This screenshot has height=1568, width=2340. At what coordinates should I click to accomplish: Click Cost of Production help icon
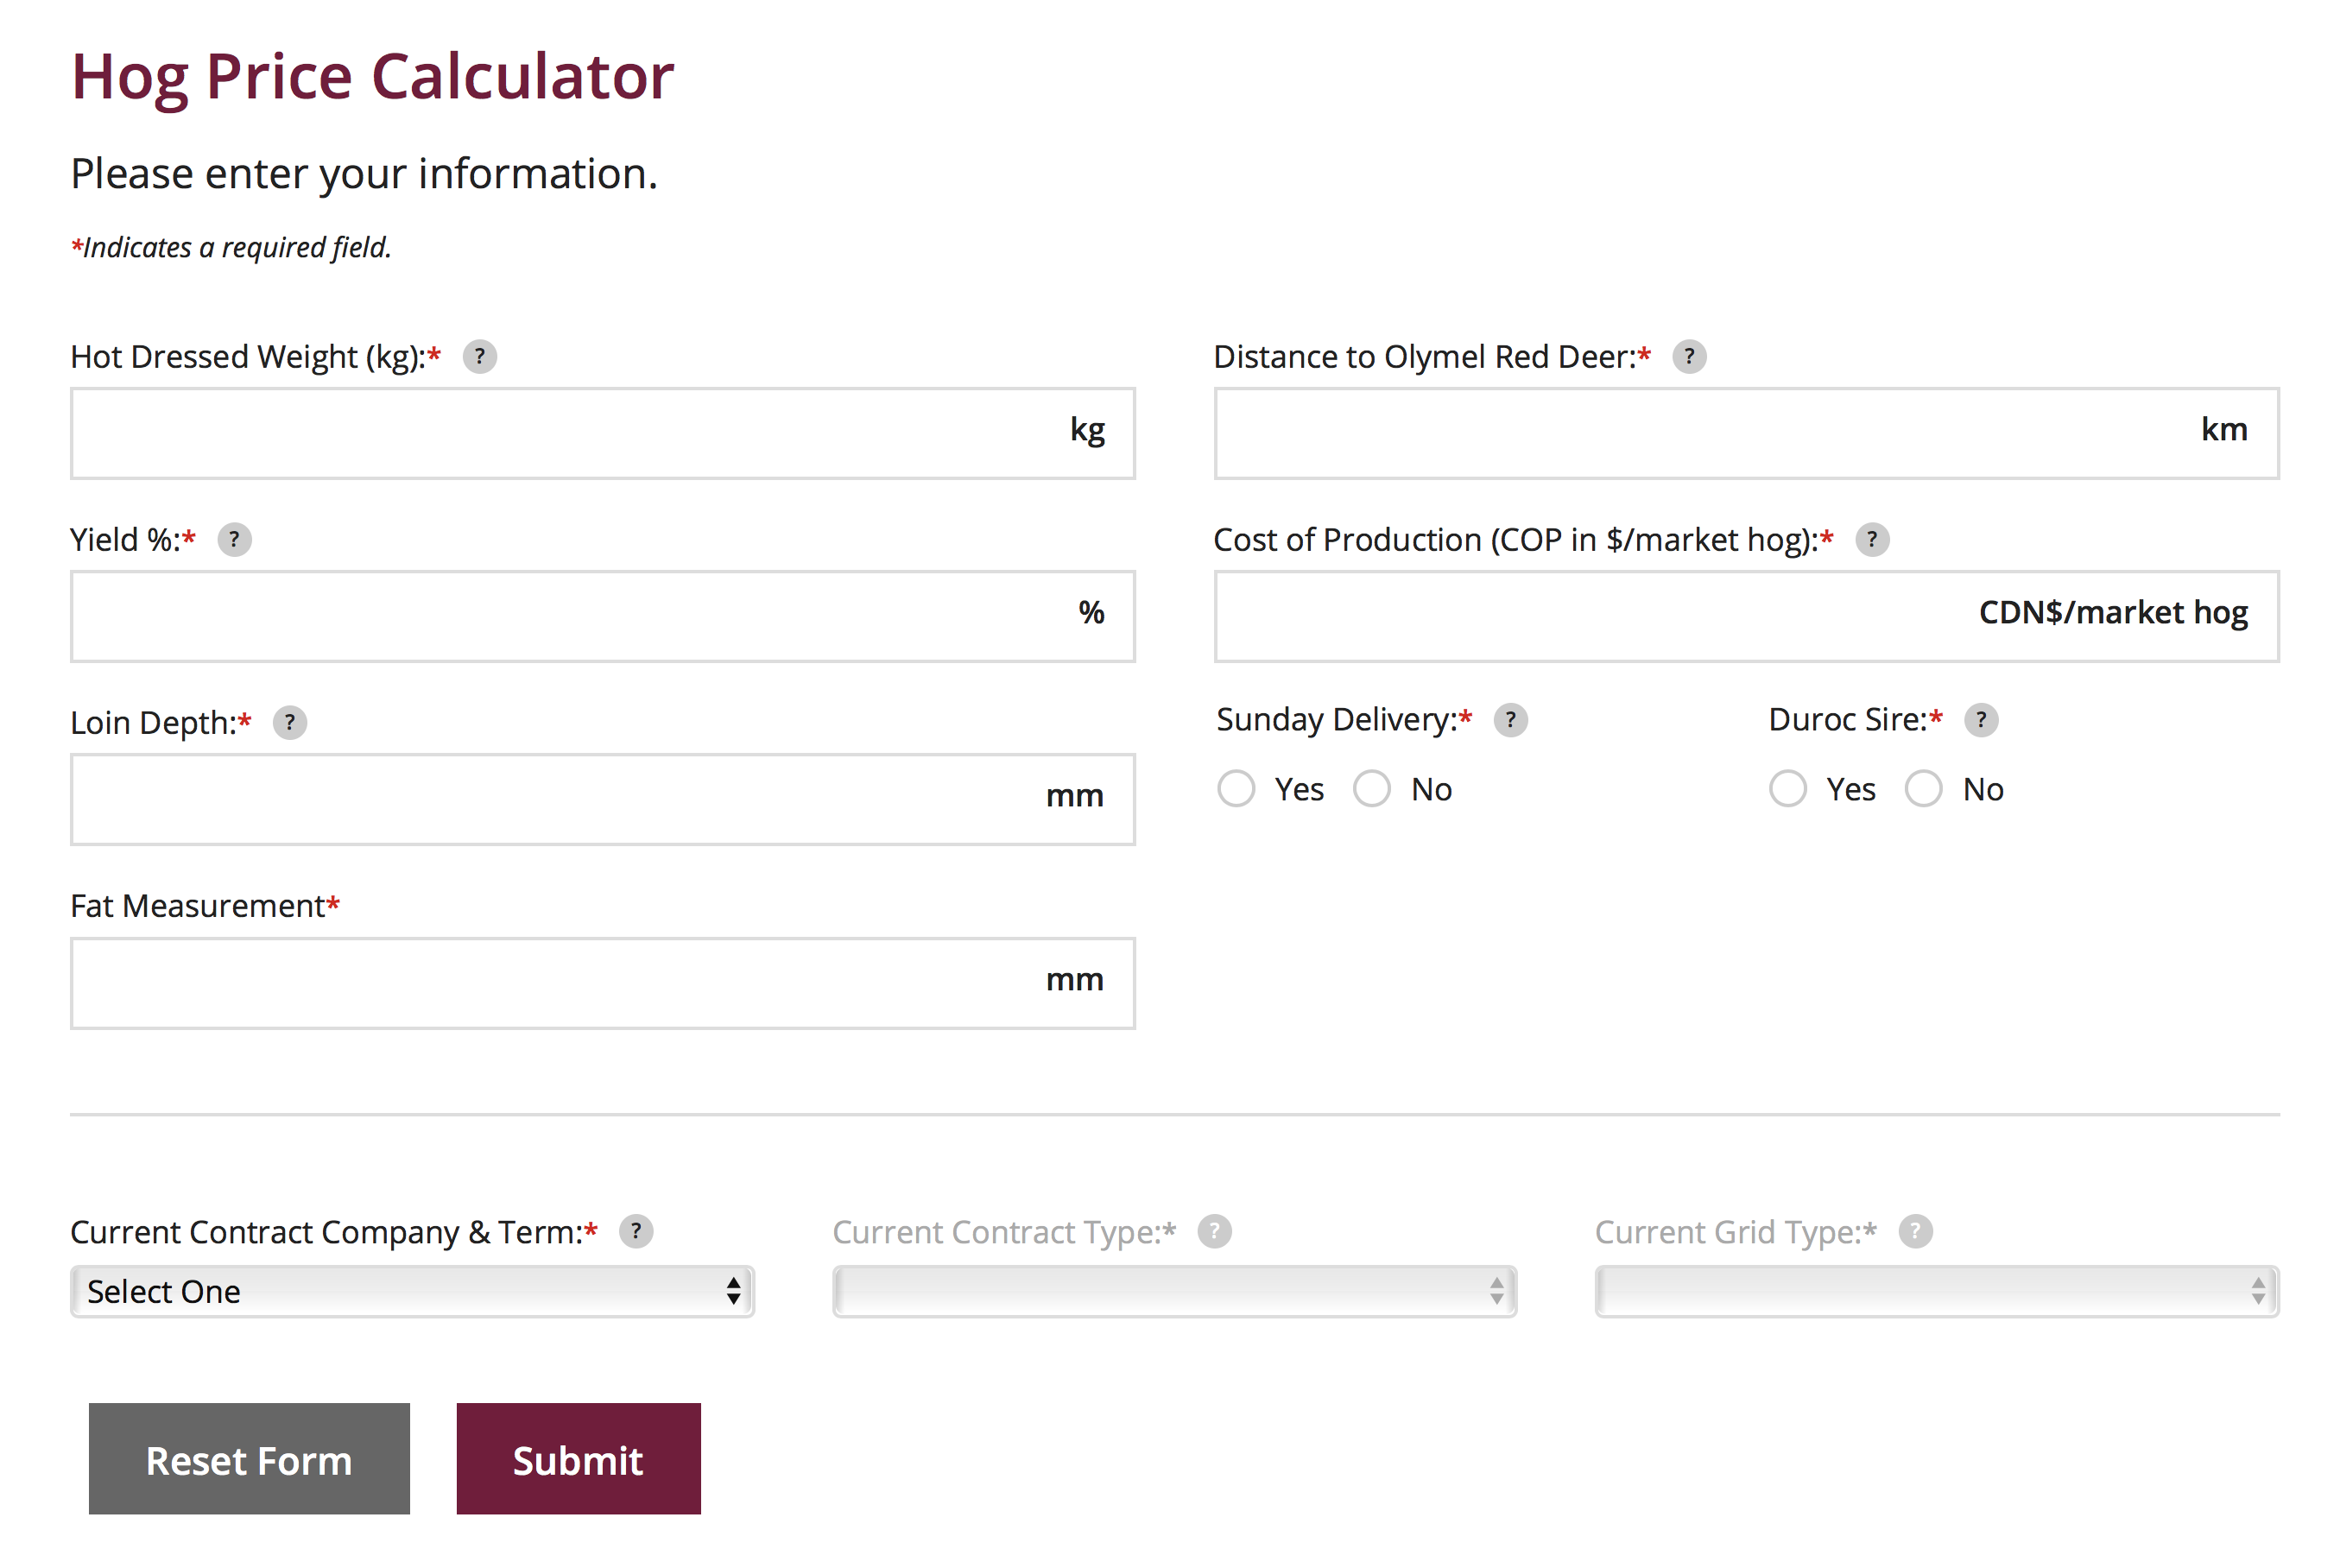(x=1872, y=540)
